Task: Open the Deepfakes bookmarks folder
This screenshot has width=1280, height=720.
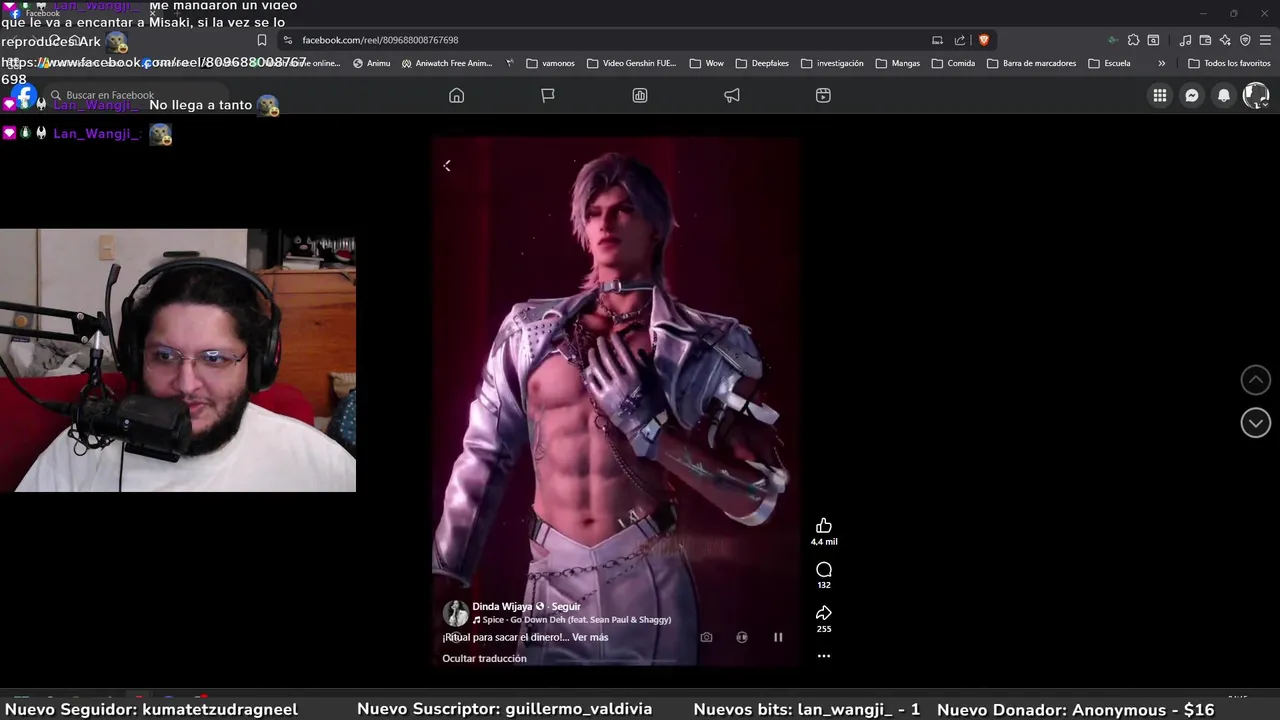Action: click(762, 63)
